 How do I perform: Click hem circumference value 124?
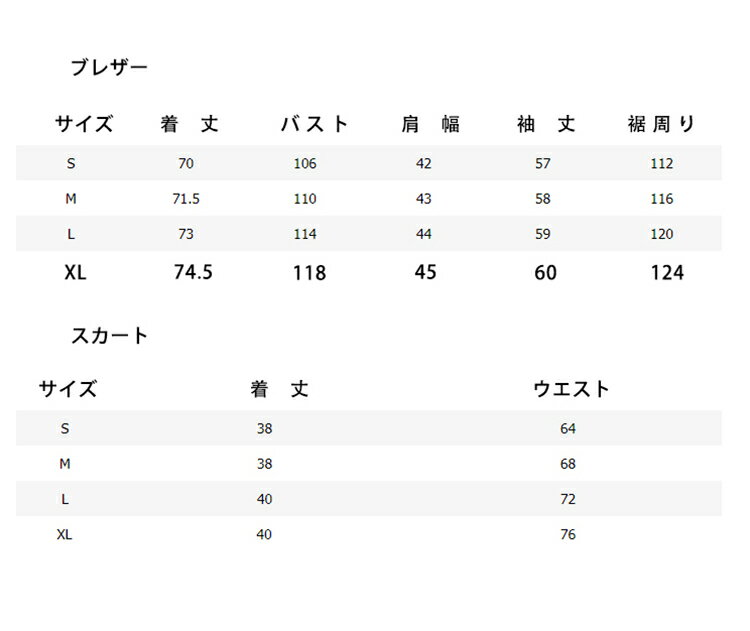(667, 272)
